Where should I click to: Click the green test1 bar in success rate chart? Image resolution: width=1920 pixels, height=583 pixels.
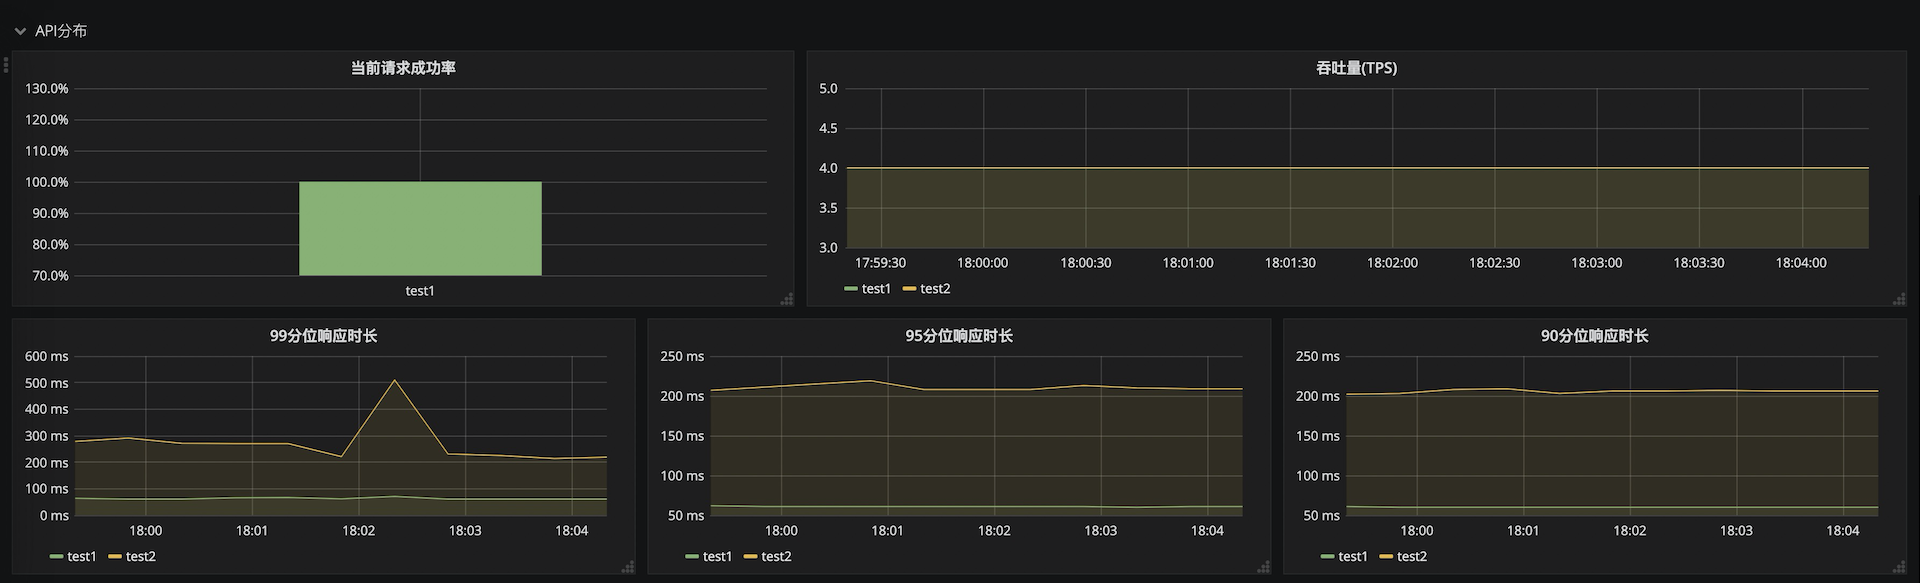tap(420, 228)
